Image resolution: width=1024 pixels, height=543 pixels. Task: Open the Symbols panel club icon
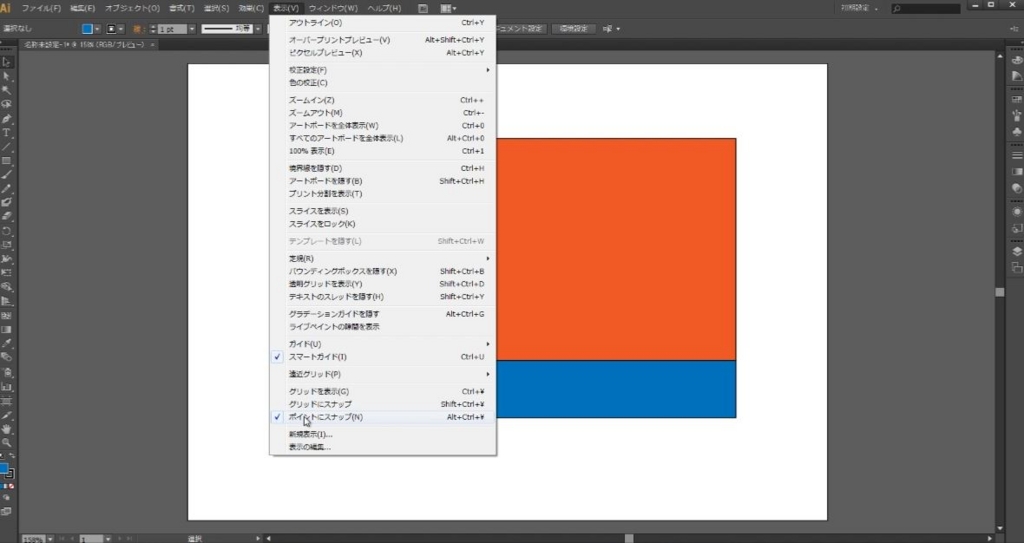(x=1017, y=132)
